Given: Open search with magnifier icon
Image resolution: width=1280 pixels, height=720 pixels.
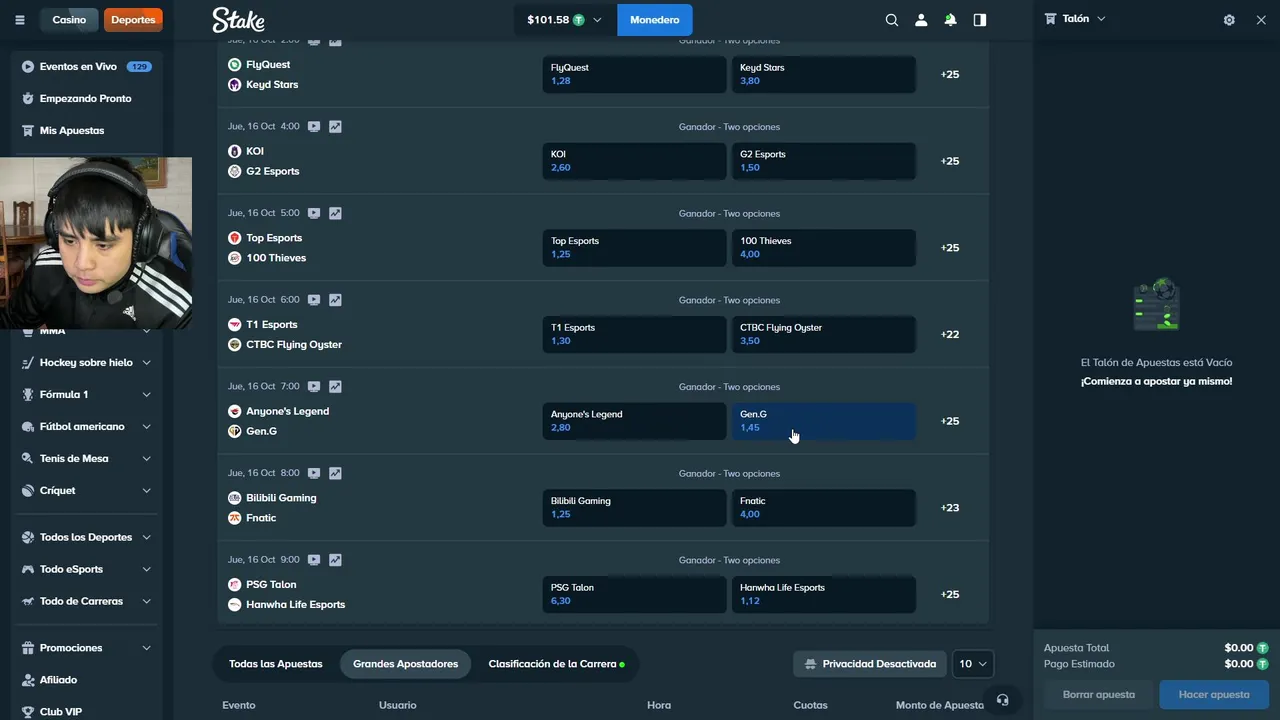Looking at the screenshot, I should (892, 20).
